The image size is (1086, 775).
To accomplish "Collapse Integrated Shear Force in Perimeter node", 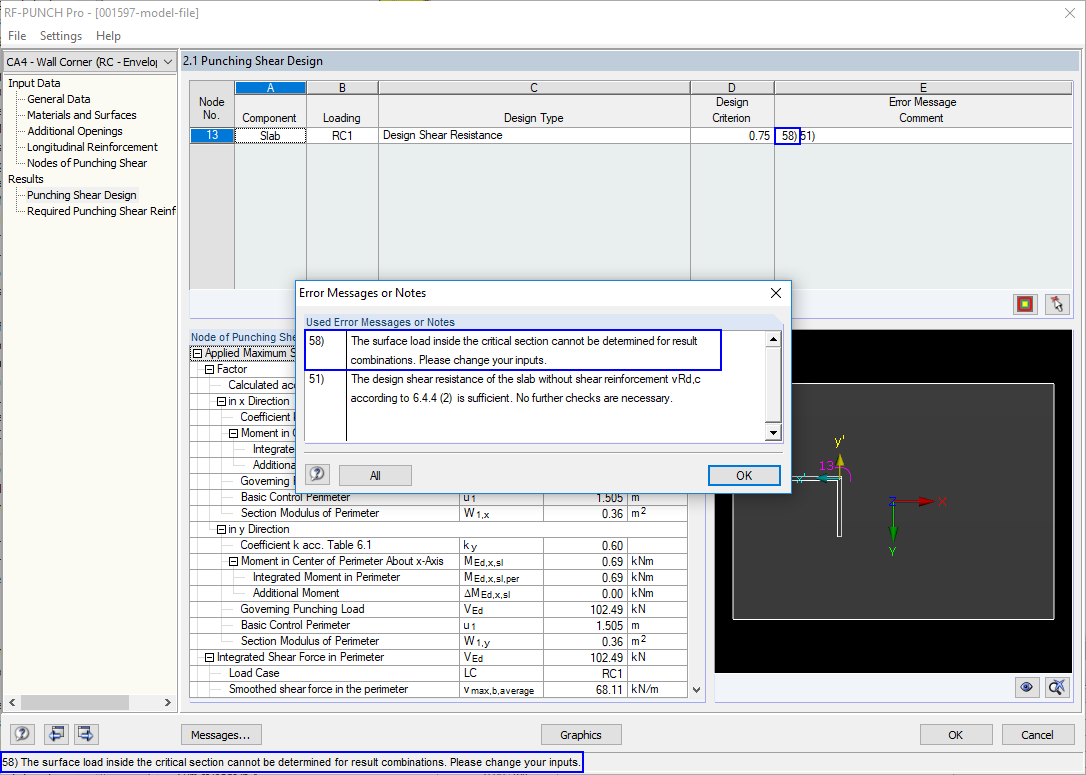I will pos(209,657).
